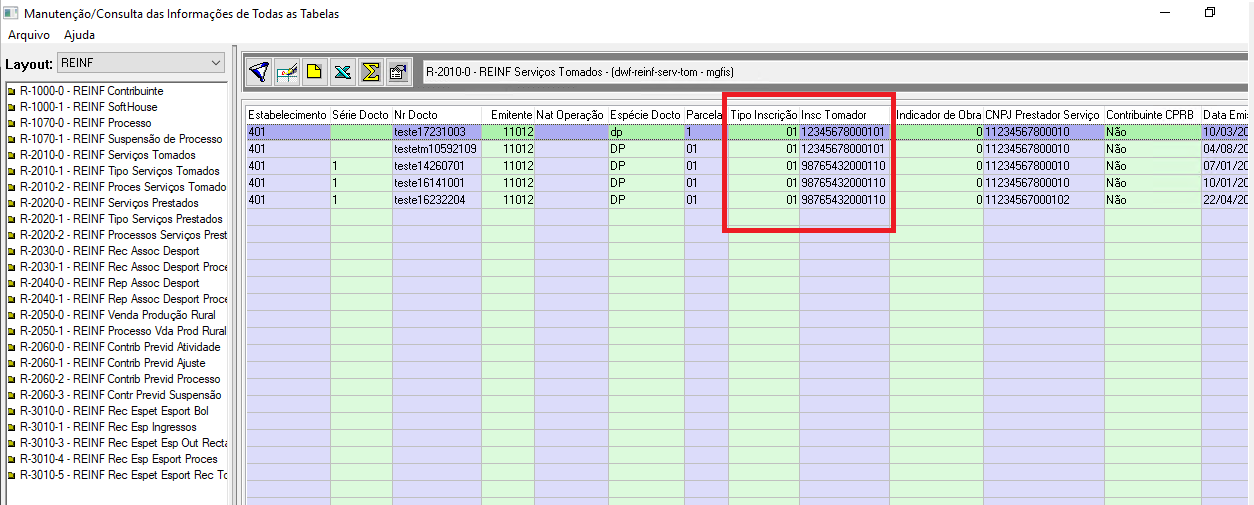1254x505 pixels.
Task: Click the Espécie Docto column header
Action: click(x=646, y=115)
